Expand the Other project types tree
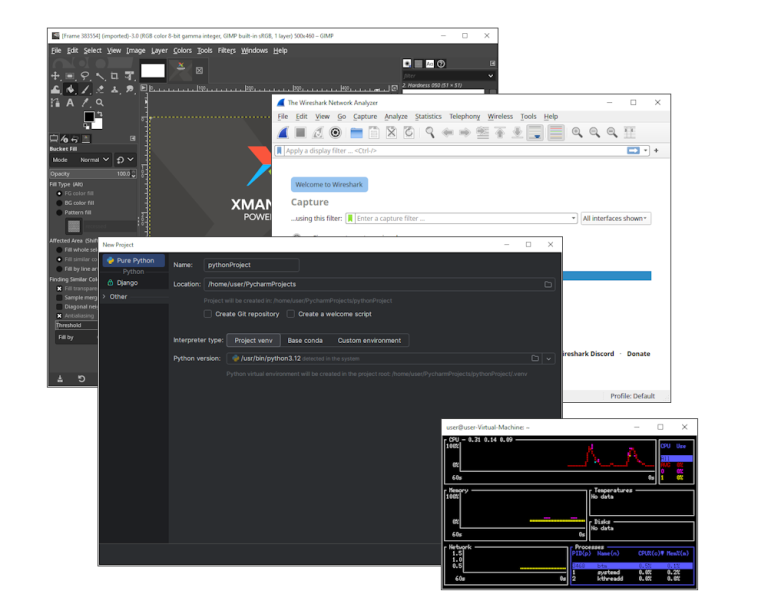768x614 pixels. pos(105,296)
